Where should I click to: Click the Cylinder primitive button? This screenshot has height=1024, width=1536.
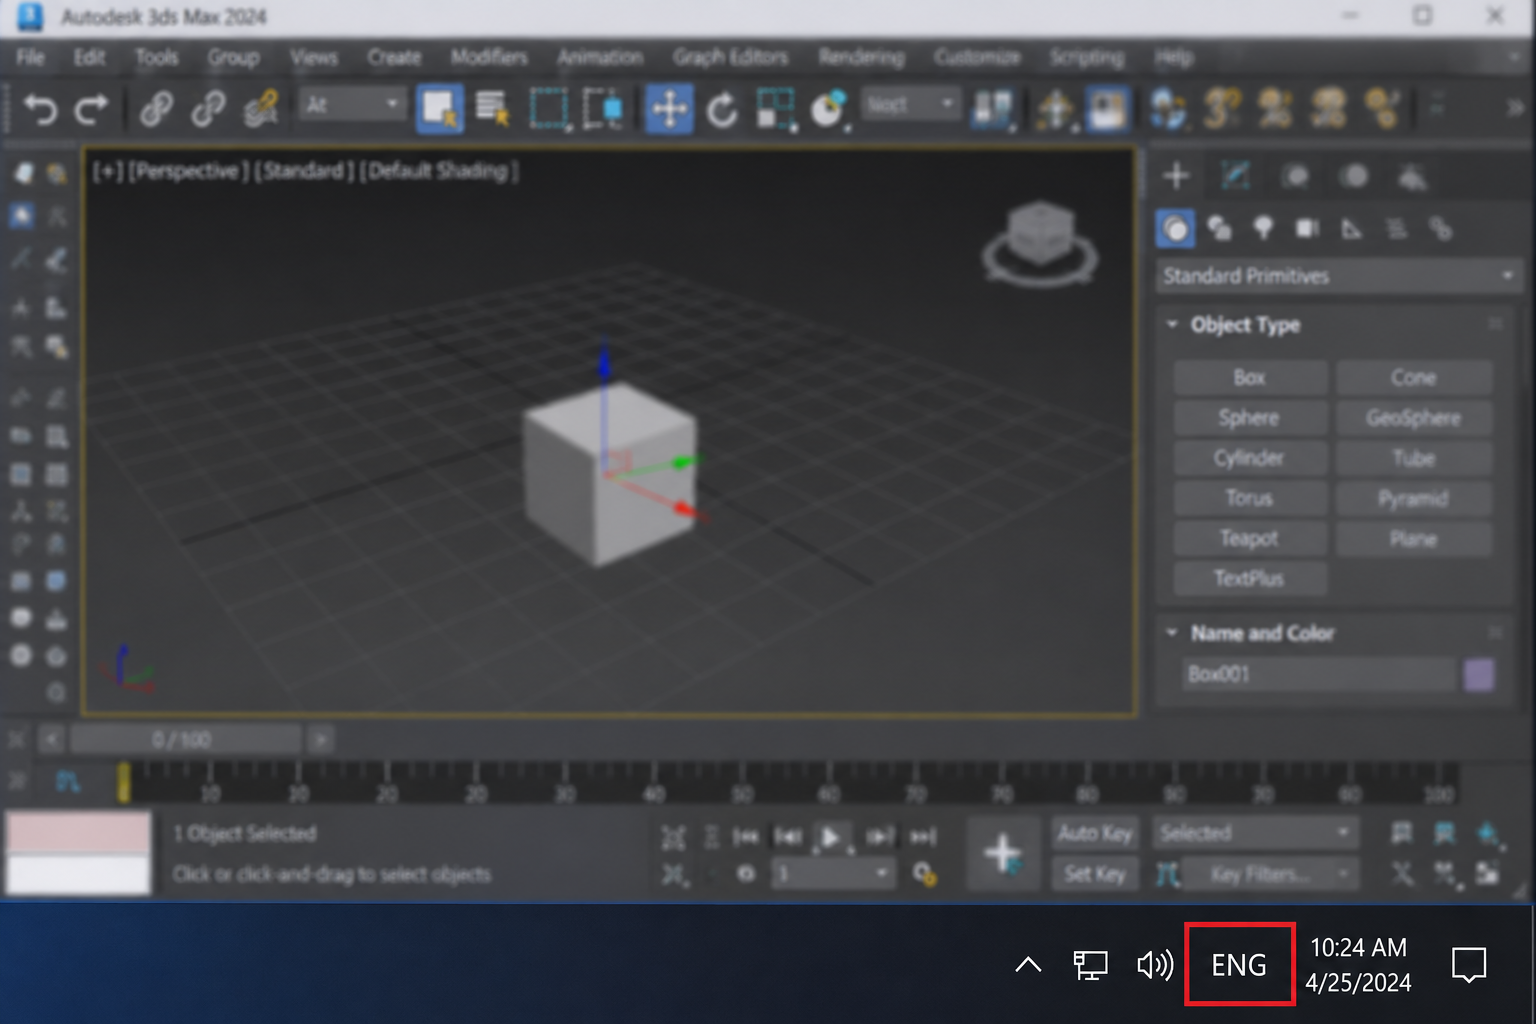click(1250, 458)
